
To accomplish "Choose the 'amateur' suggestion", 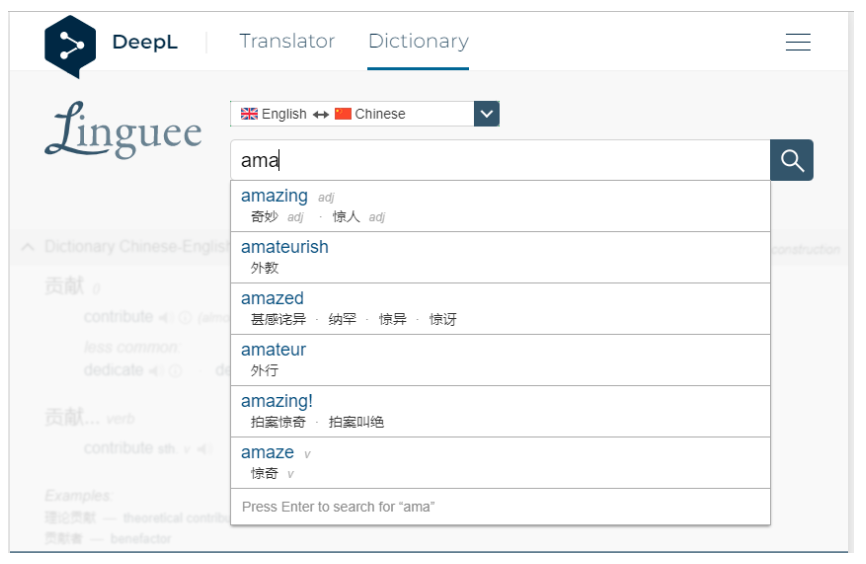I will coord(500,361).
